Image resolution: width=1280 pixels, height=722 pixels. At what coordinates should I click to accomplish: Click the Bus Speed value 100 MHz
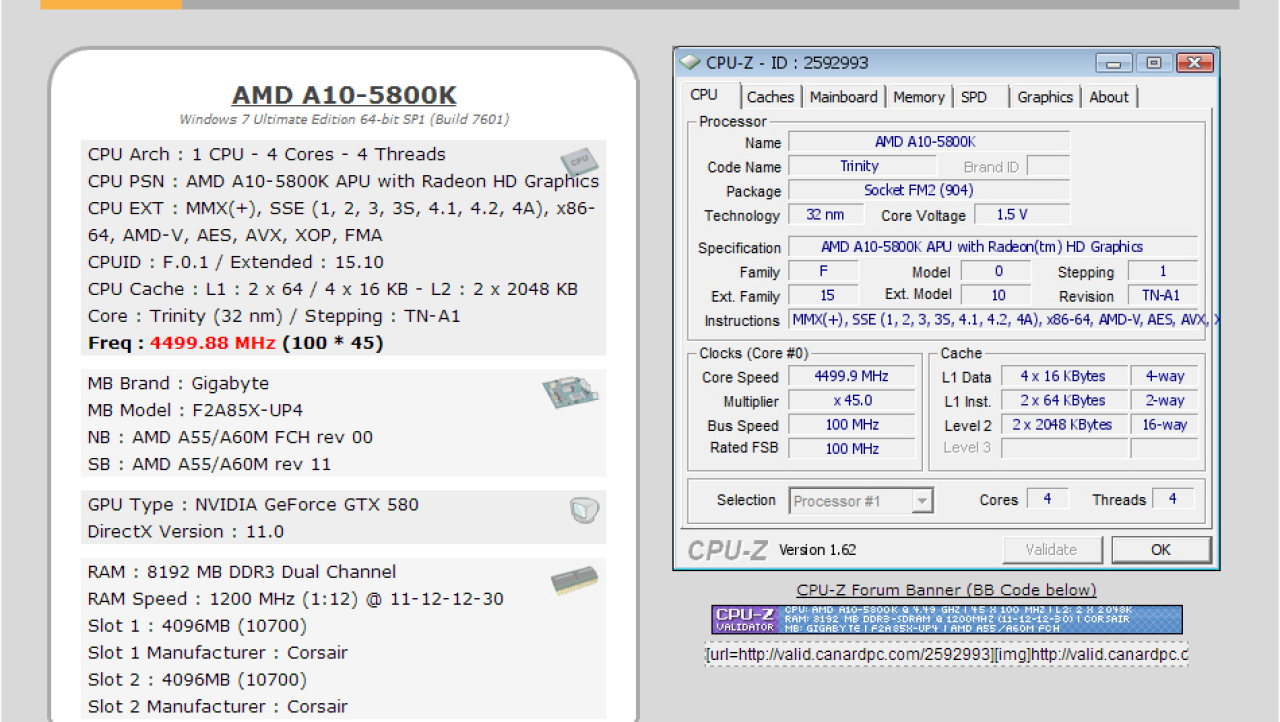(851, 425)
